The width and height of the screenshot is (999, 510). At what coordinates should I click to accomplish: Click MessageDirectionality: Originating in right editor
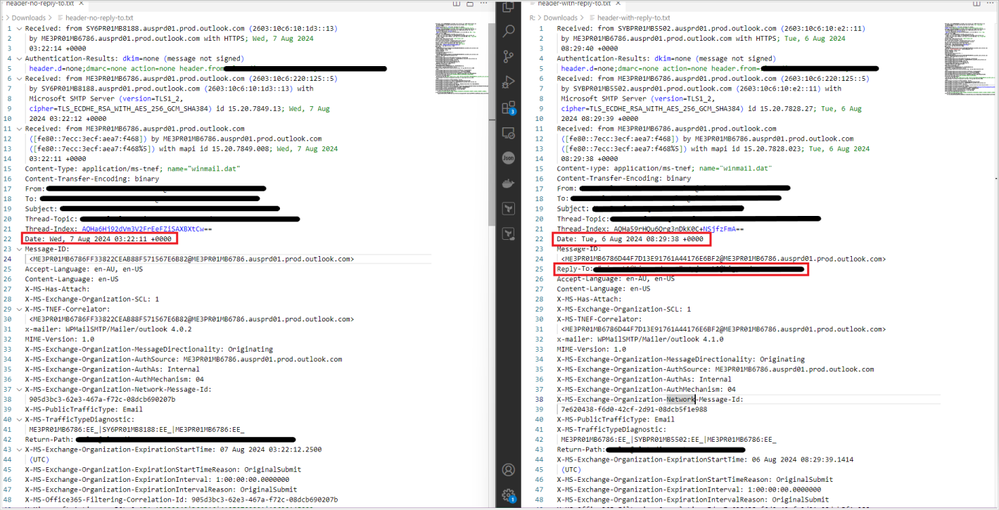[x=680, y=359]
